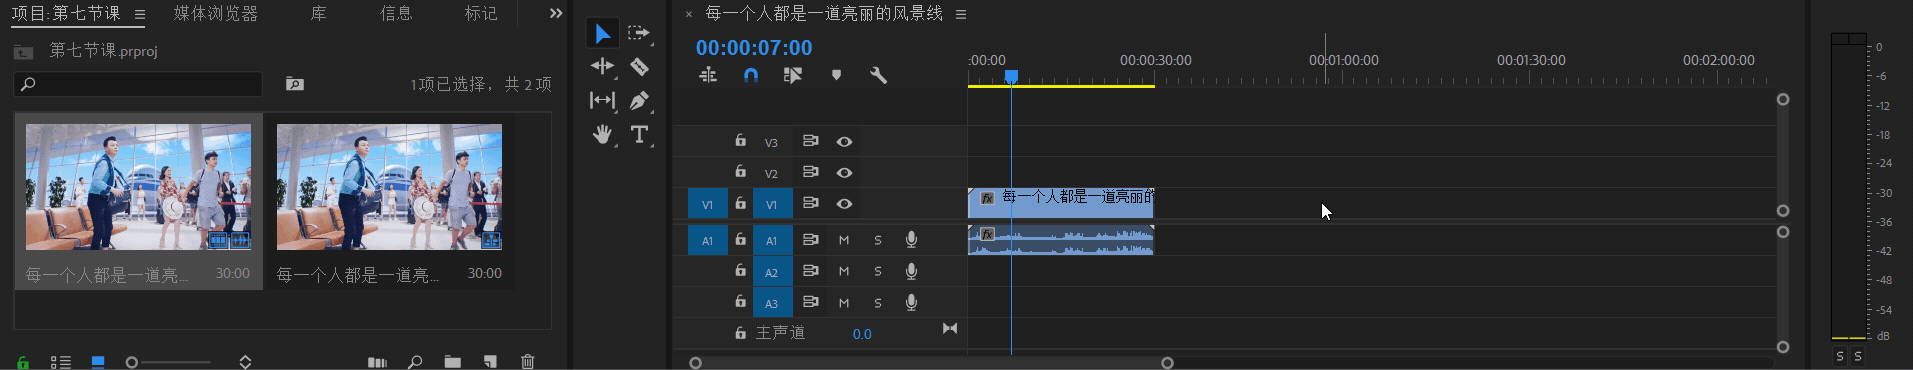Create a new bin with folder icon

[453, 362]
